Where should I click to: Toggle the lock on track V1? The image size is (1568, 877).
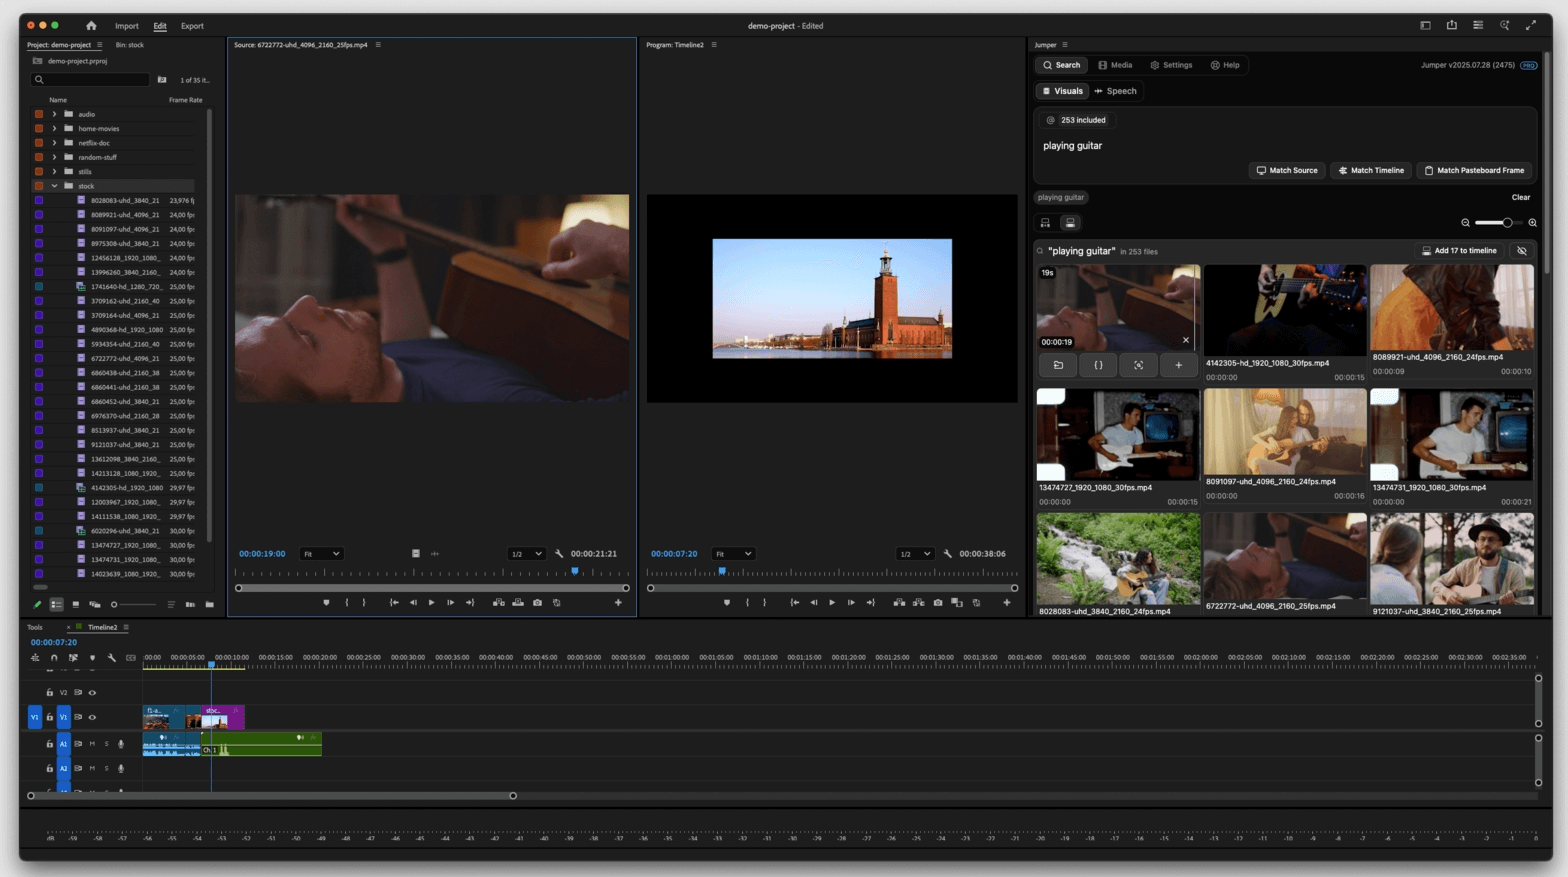coord(49,717)
